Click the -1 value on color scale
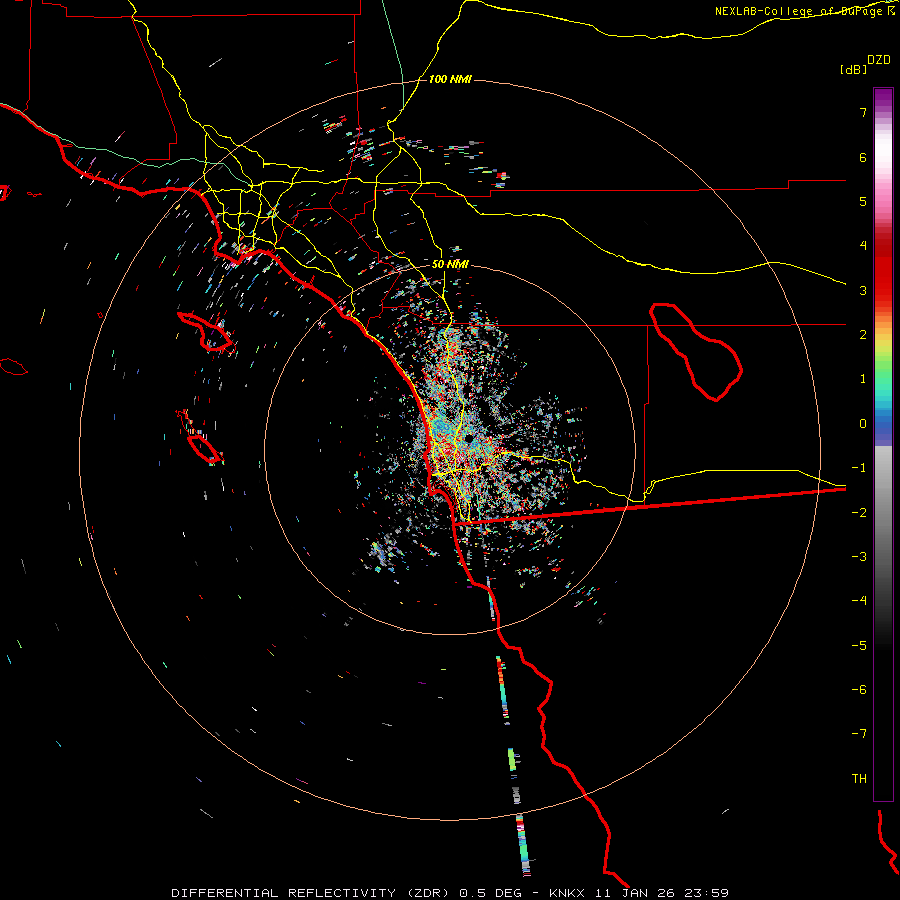Viewport: 900px width, 900px height. 859,468
